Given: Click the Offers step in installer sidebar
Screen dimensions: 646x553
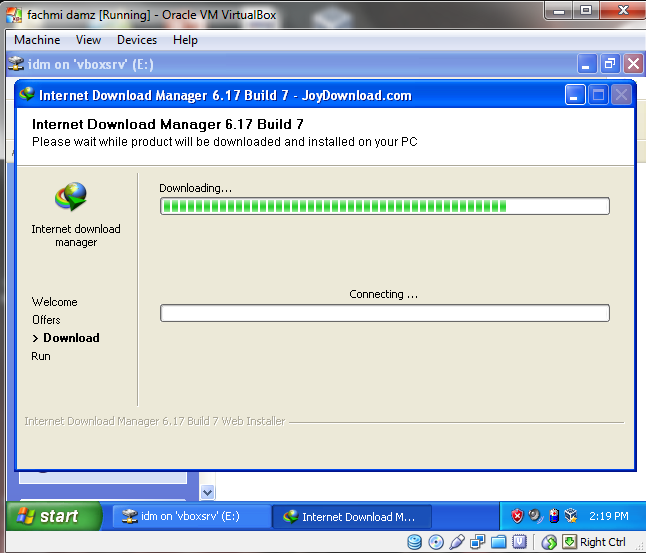Looking at the screenshot, I should pyautogui.click(x=46, y=320).
